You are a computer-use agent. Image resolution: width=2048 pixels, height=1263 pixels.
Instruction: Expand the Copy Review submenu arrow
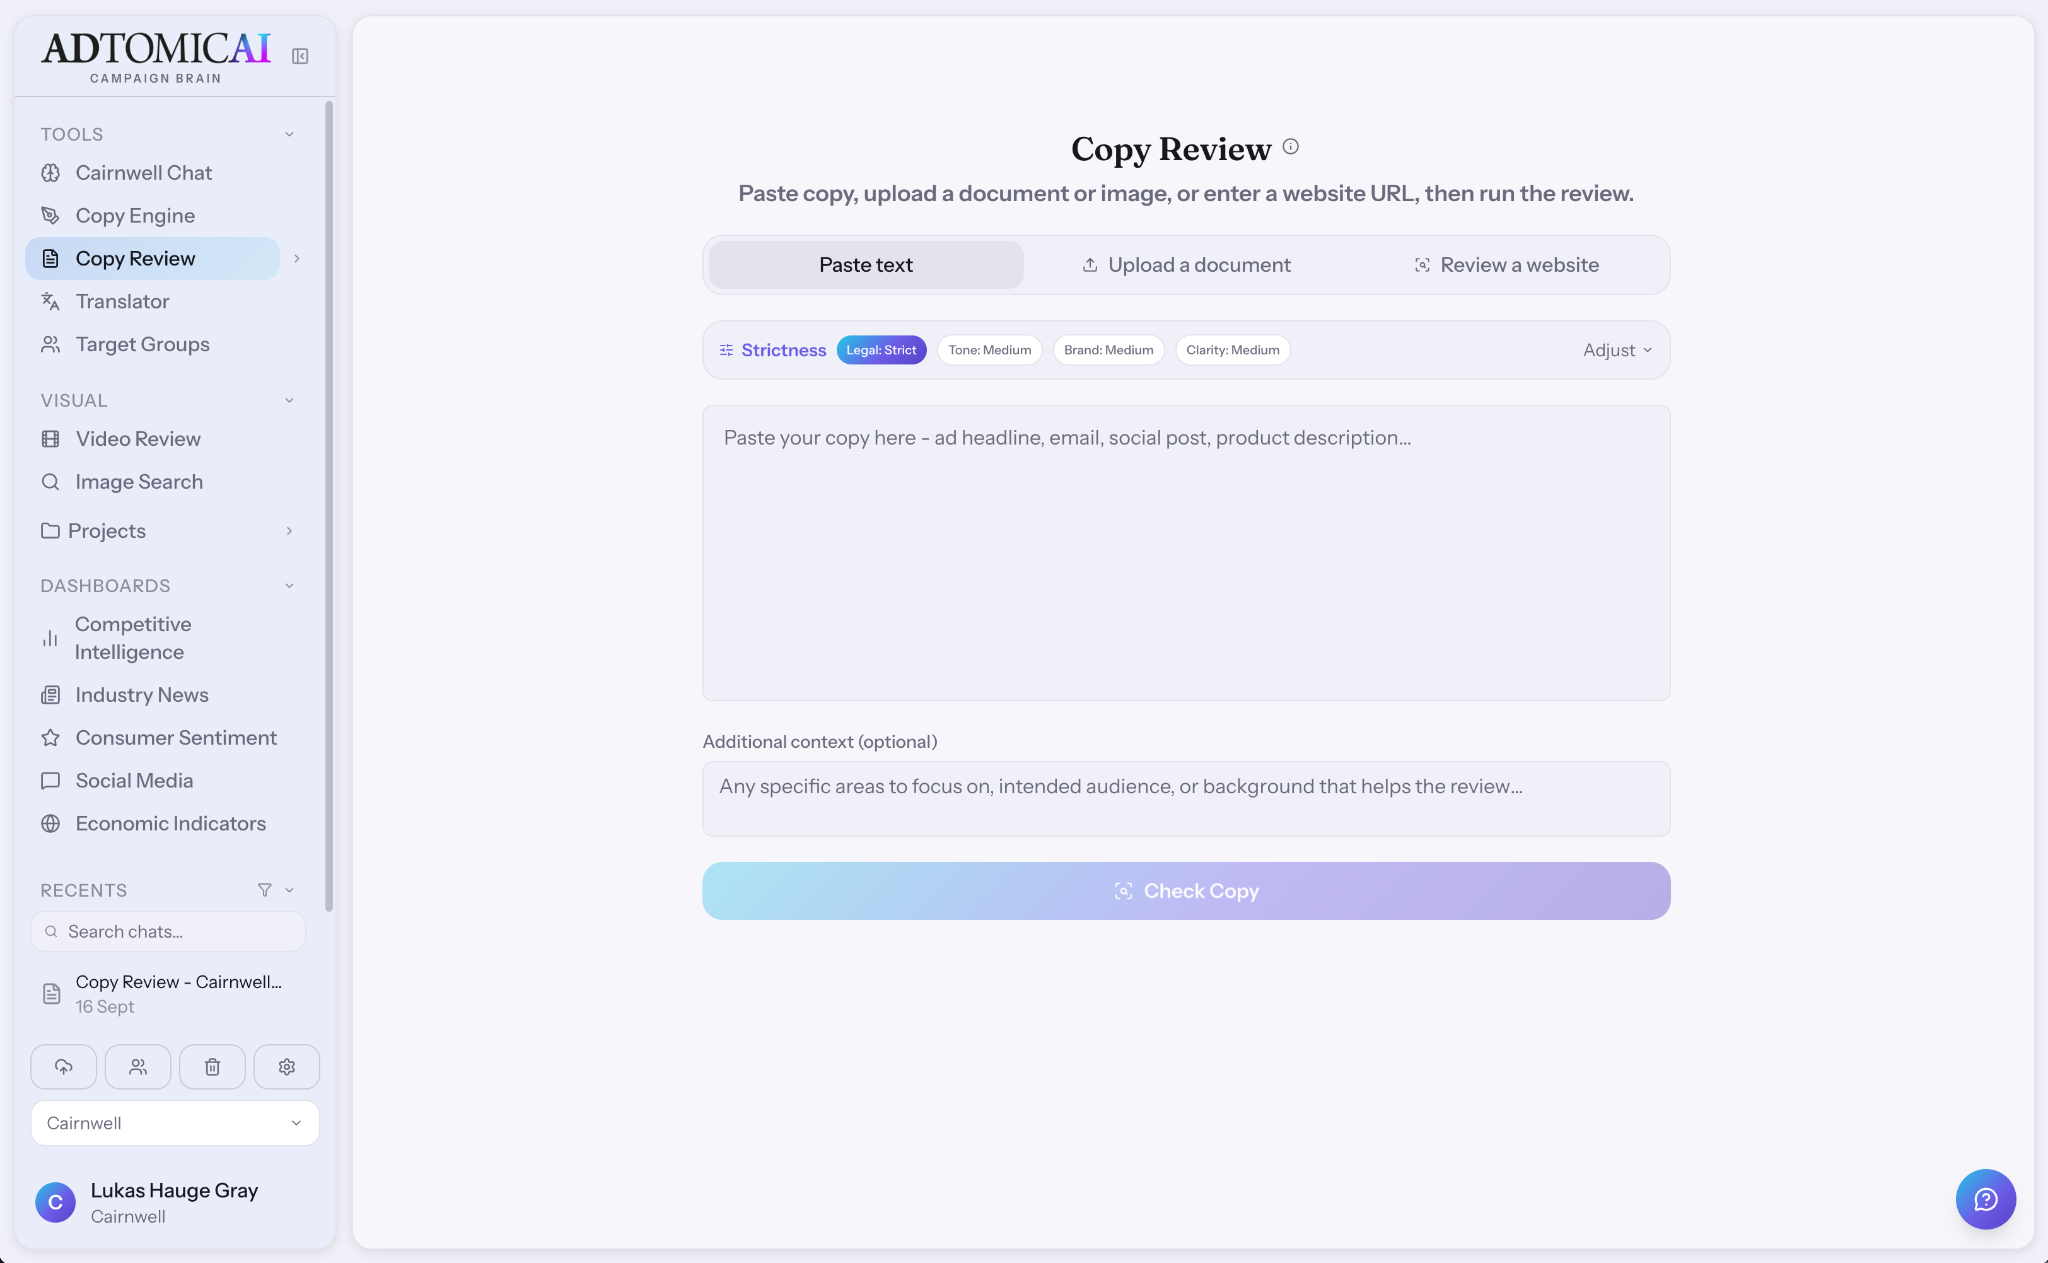297,259
